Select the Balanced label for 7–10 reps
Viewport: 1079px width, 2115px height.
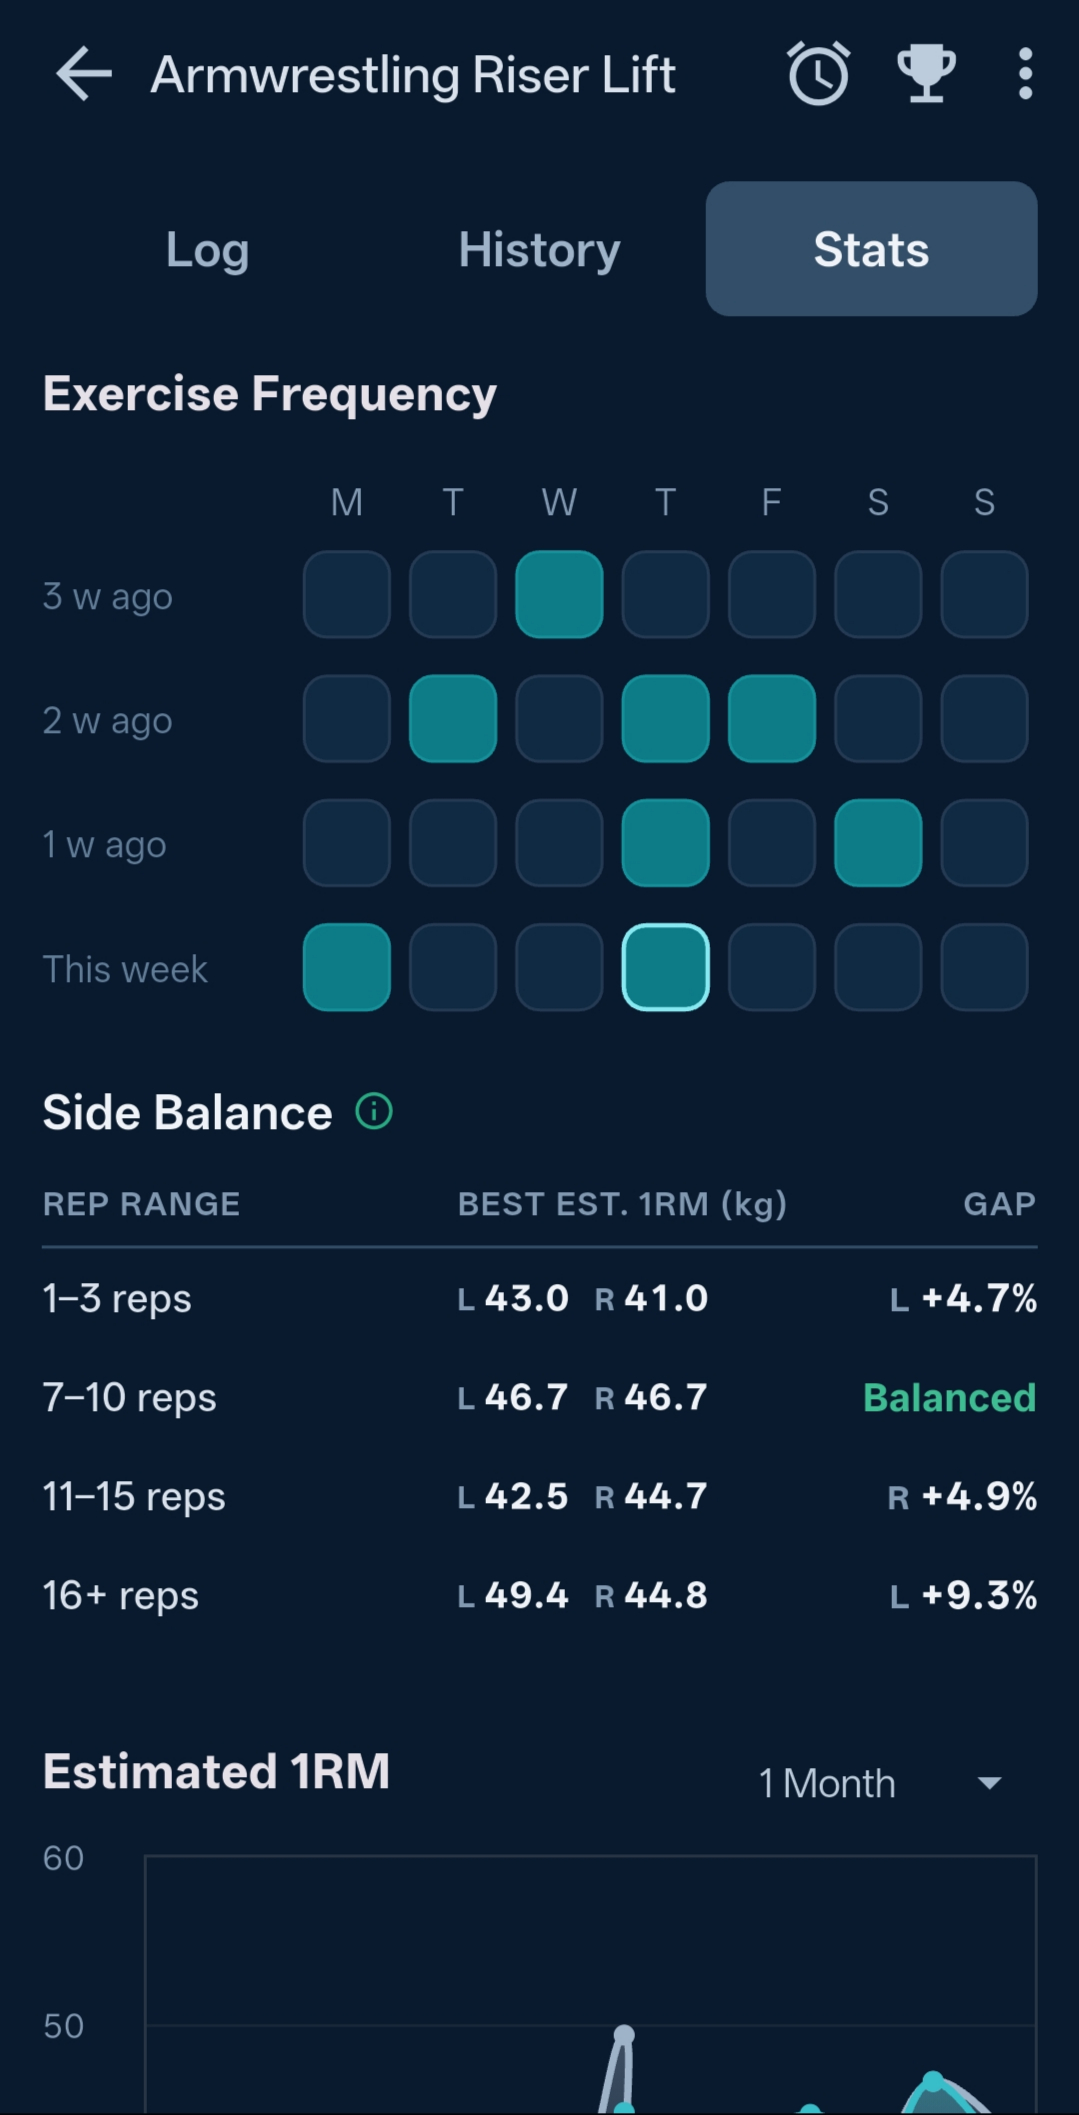(x=949, y=1397)
